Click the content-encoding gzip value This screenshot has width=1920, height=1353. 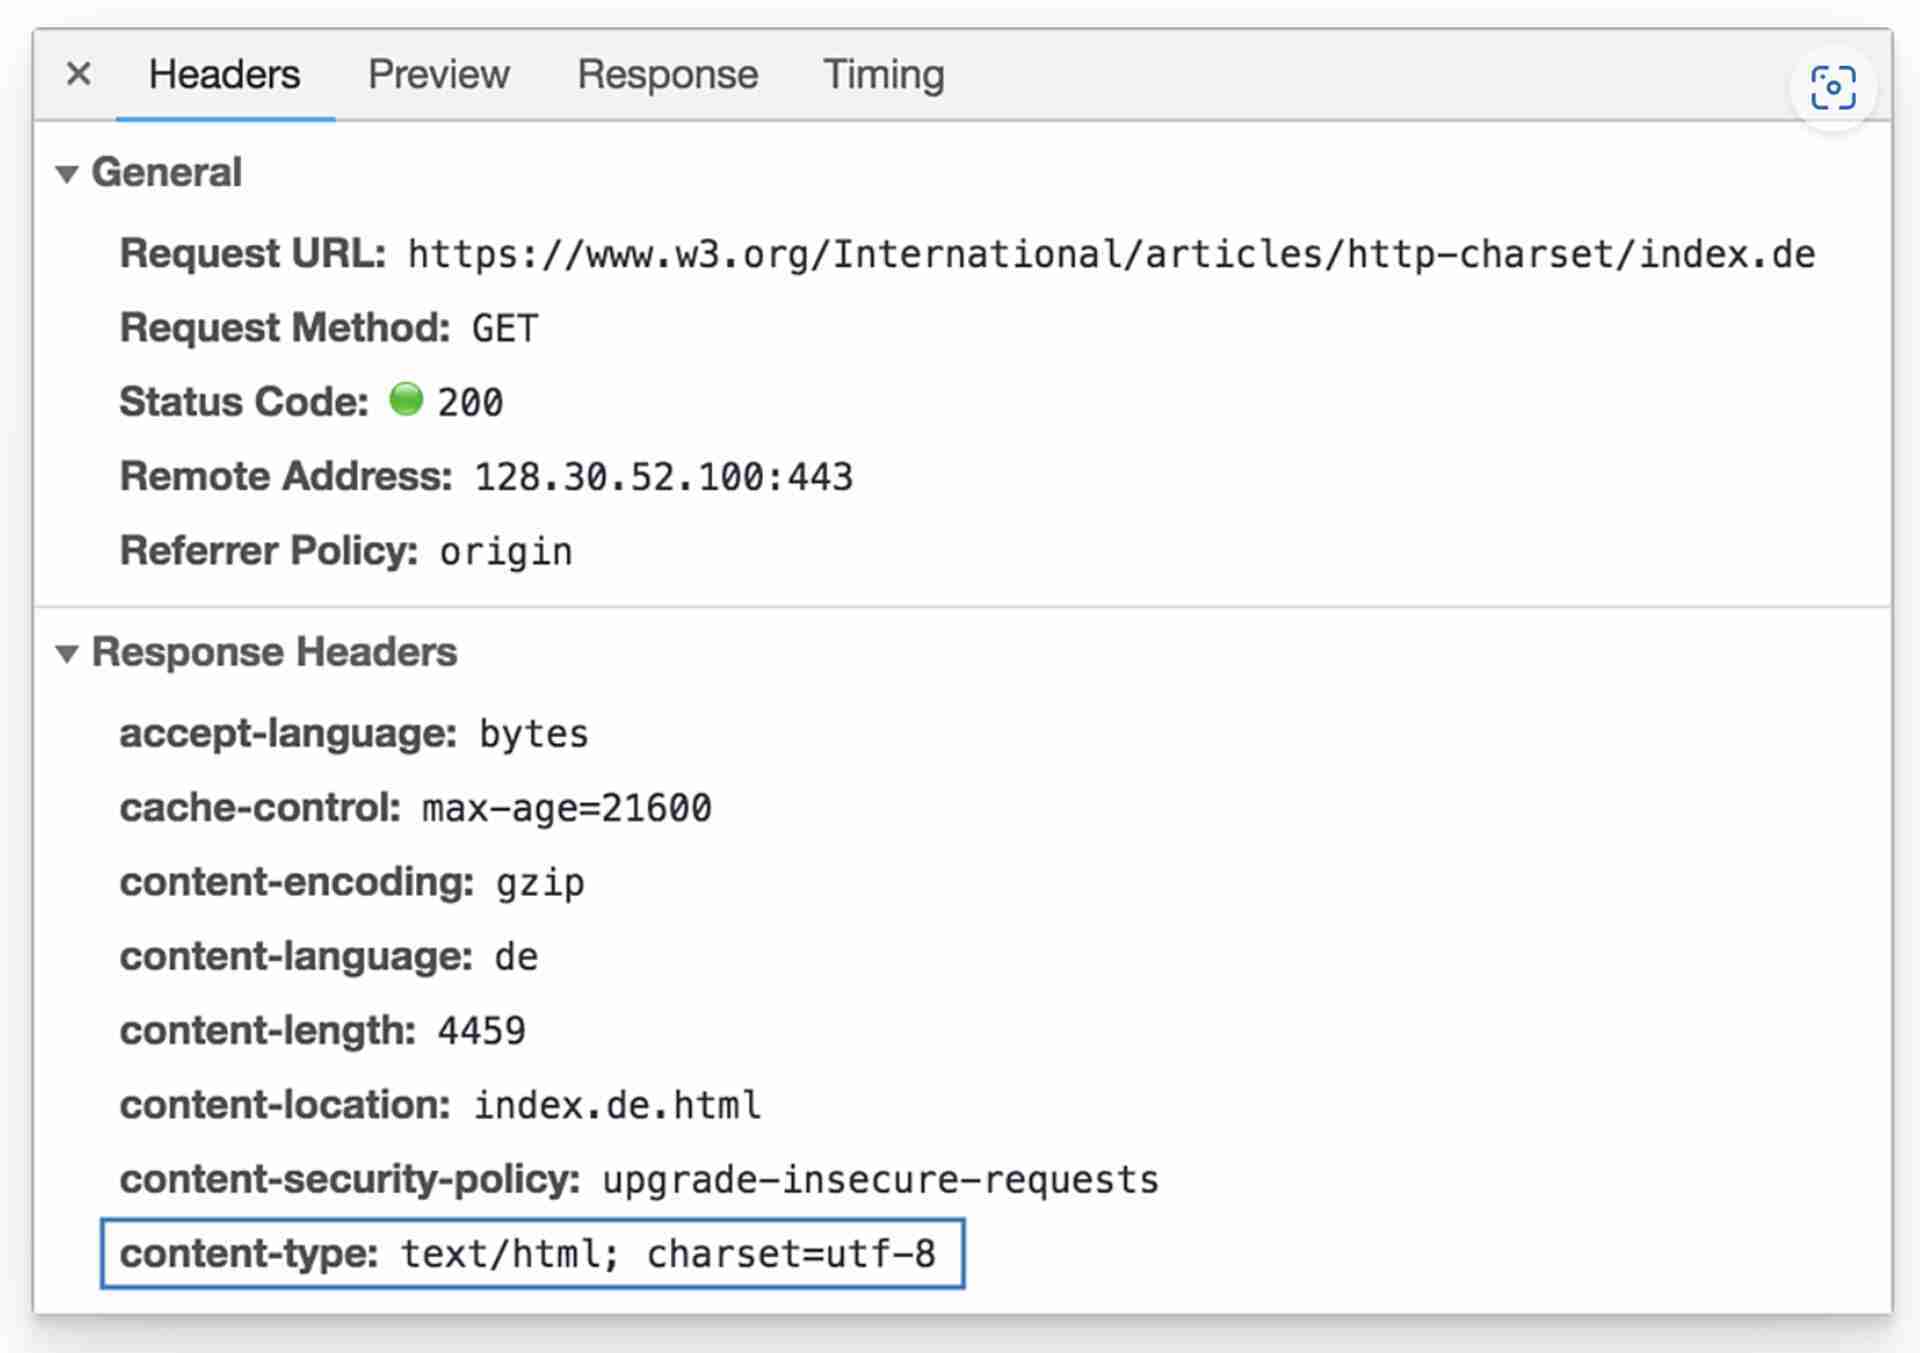(540, 883)
